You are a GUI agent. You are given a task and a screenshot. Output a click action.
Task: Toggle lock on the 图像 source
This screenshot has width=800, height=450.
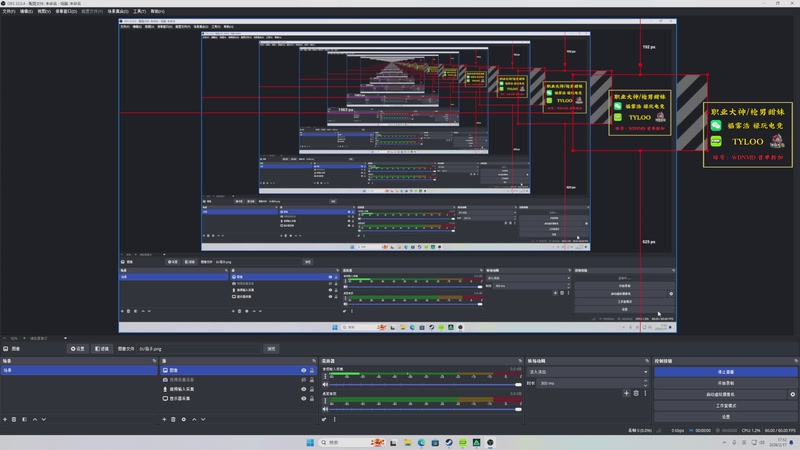click(x=312, y=370)
